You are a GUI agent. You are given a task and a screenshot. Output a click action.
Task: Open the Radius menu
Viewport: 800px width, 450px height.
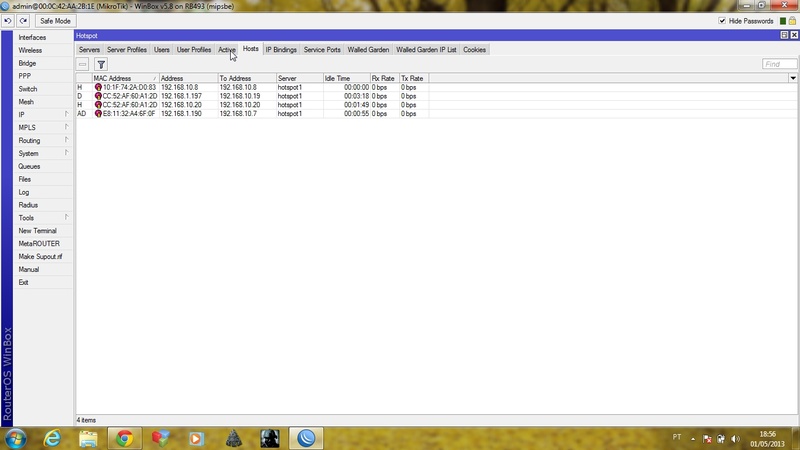(x=43, y=205)
